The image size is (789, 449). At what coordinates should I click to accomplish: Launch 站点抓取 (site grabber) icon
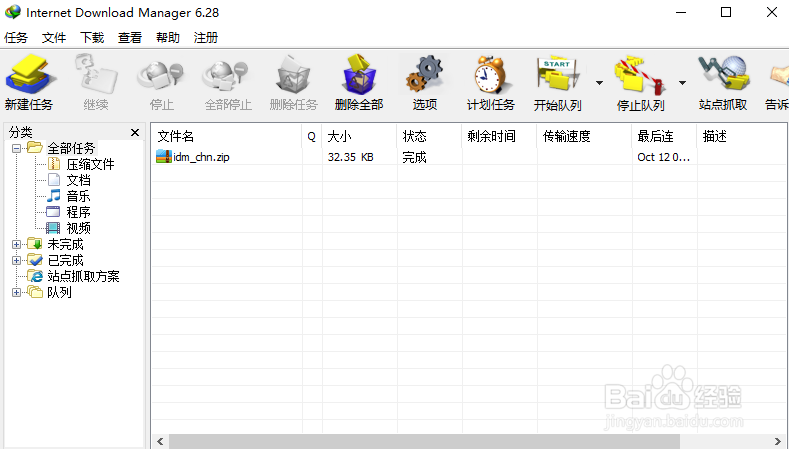724,74
